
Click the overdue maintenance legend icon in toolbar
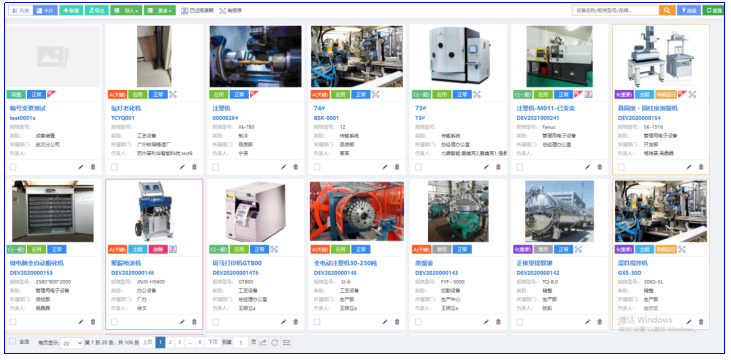[185, 10]
